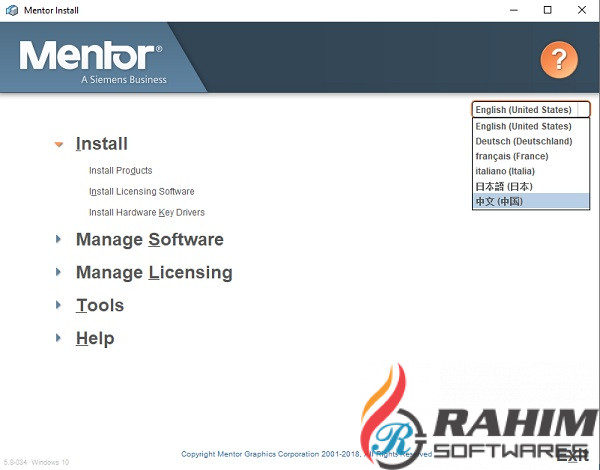Select English (United States) from language list
Image resolution: width=600 pixels, height=470 pixels.
pyautogui.click(x=531, y=126)
